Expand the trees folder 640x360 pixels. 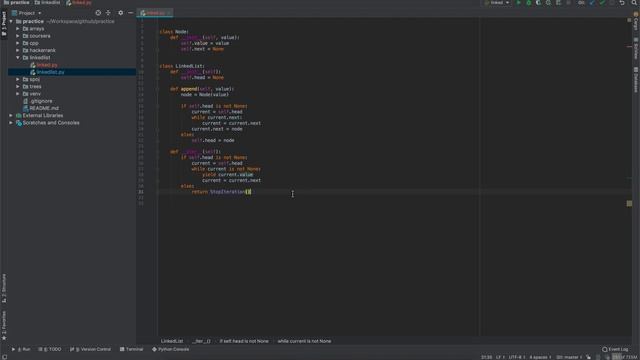[18, 87]
